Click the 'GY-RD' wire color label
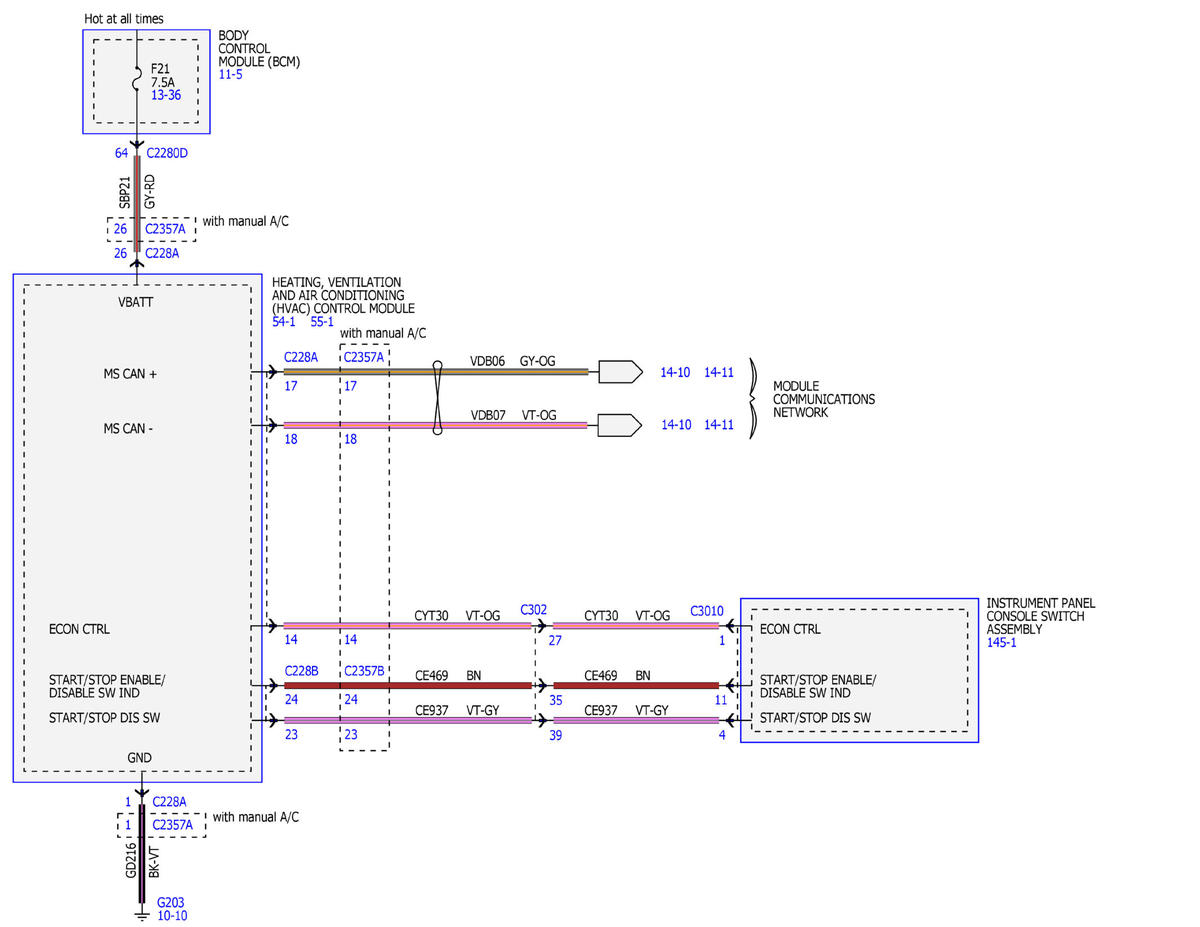The image size is (1200, 927). click(x=151, y=193)
